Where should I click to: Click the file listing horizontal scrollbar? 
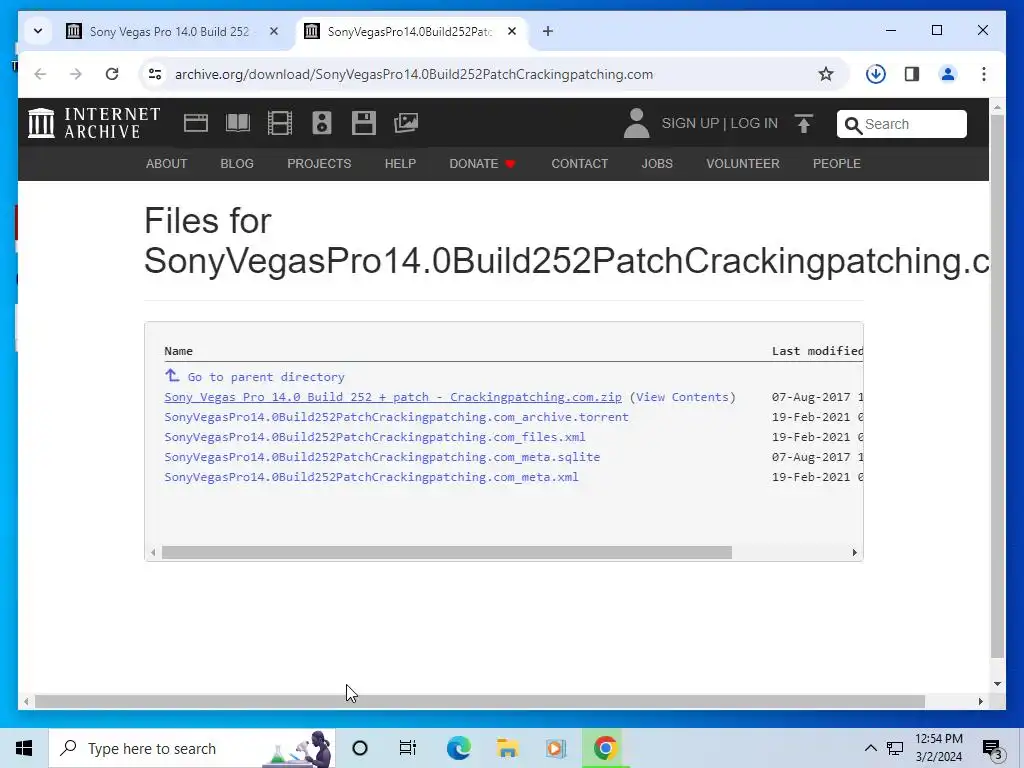[x=447, y=552]
